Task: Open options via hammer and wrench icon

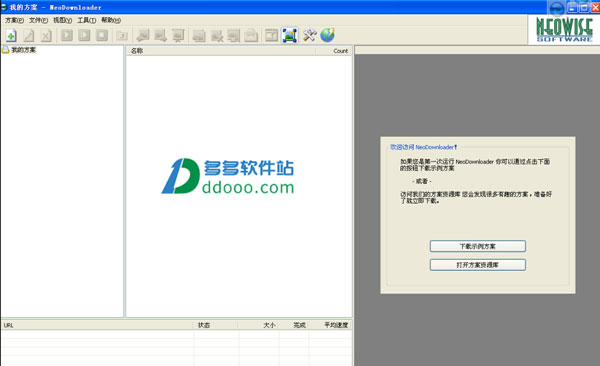Action: click(x=310, y=35)
